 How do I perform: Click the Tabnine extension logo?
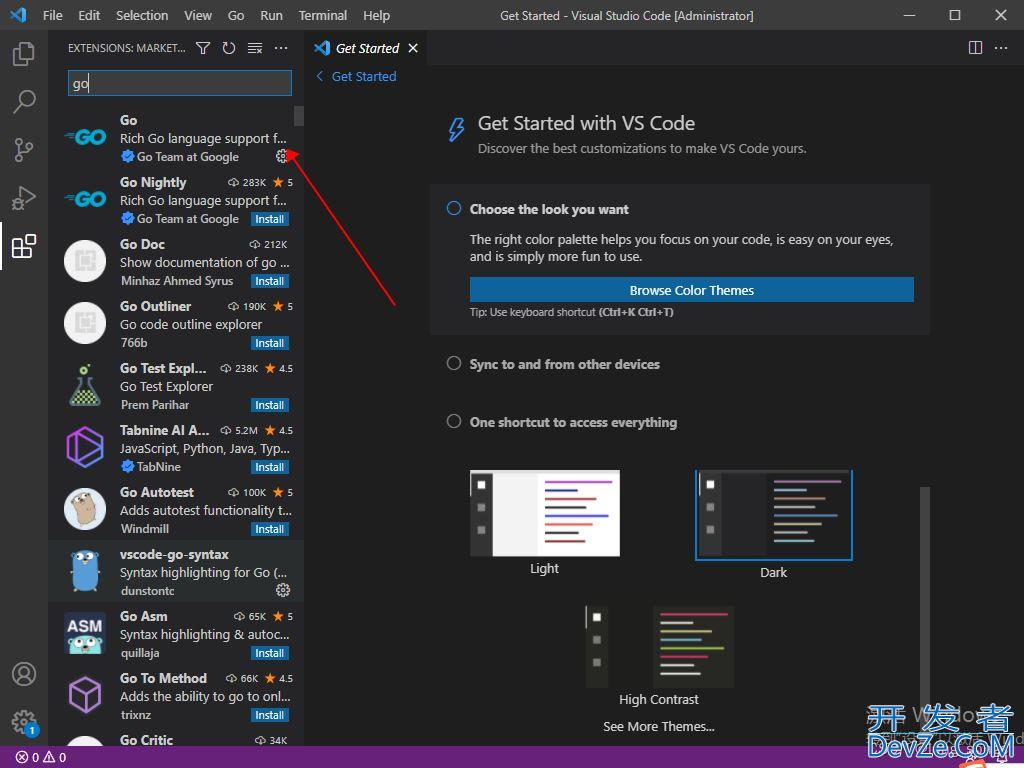point(85,447)
